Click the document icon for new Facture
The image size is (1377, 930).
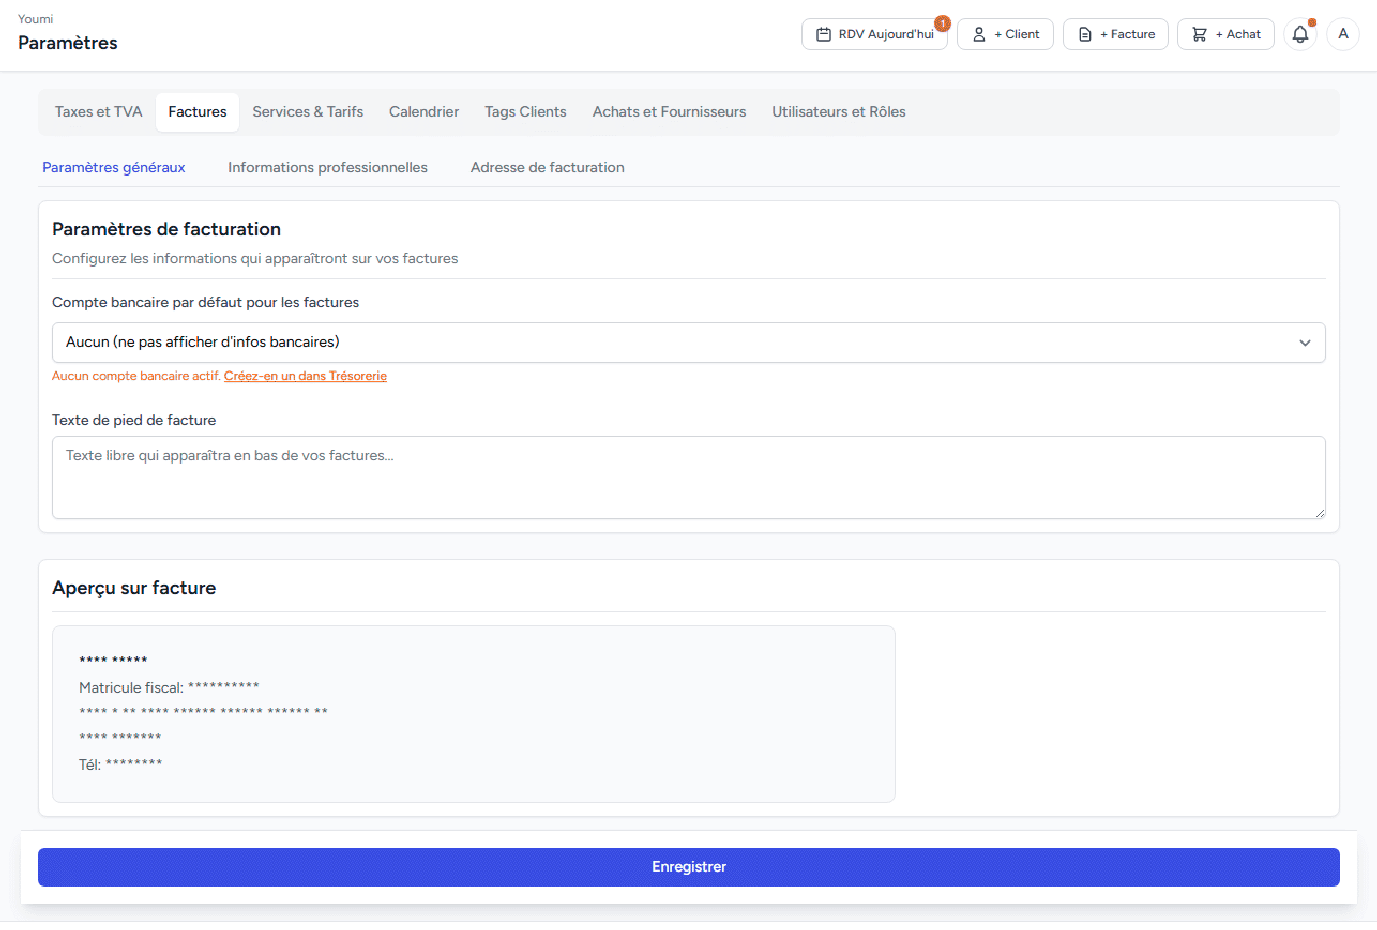(x=1085, y=34)
